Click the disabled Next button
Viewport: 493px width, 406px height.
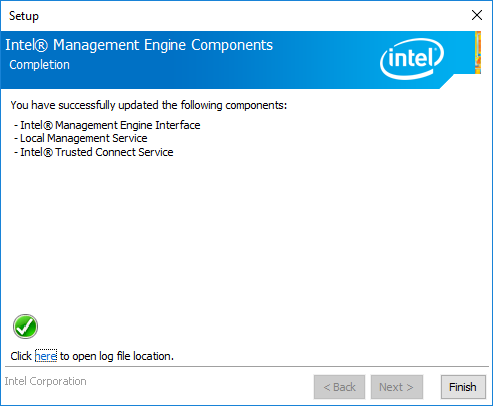pos(397,387)
